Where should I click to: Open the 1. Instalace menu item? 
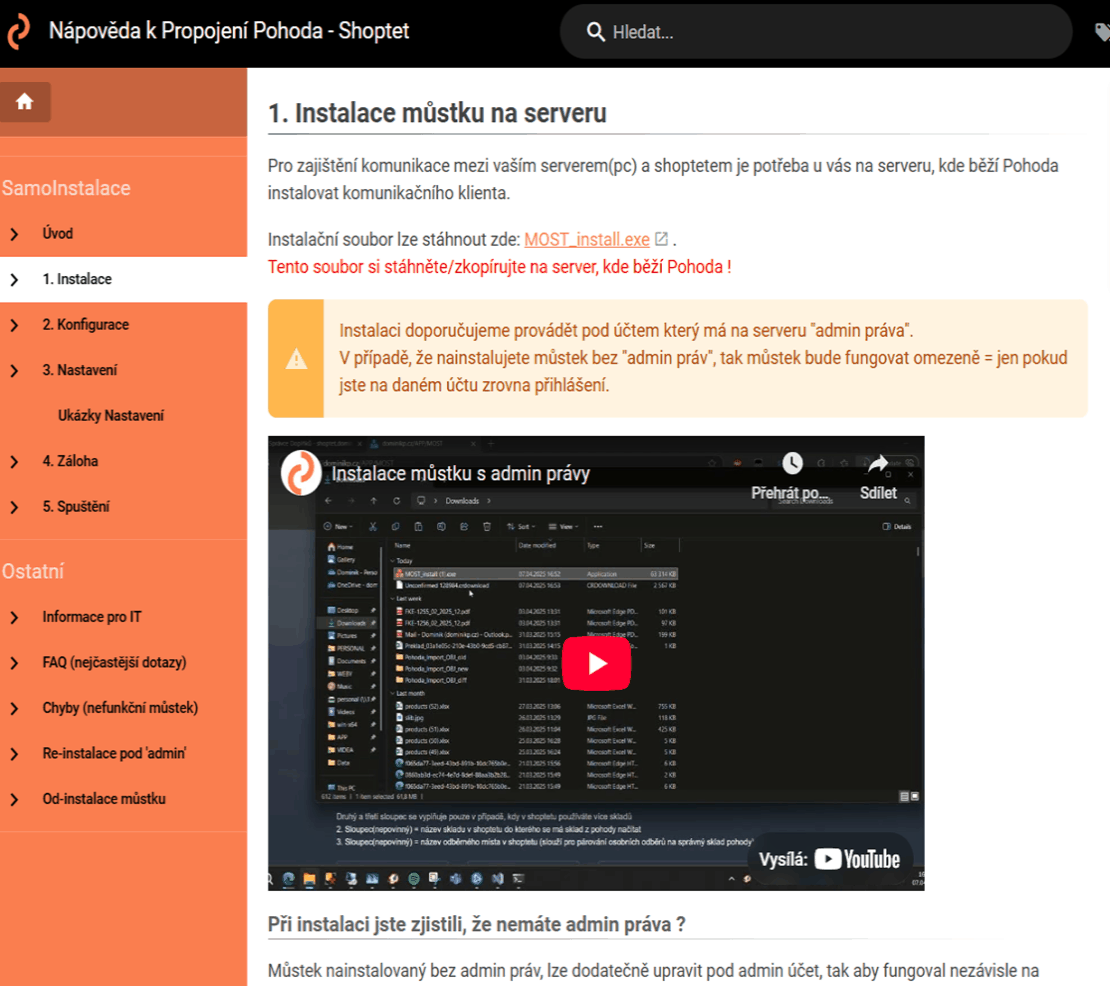[77, 279]
